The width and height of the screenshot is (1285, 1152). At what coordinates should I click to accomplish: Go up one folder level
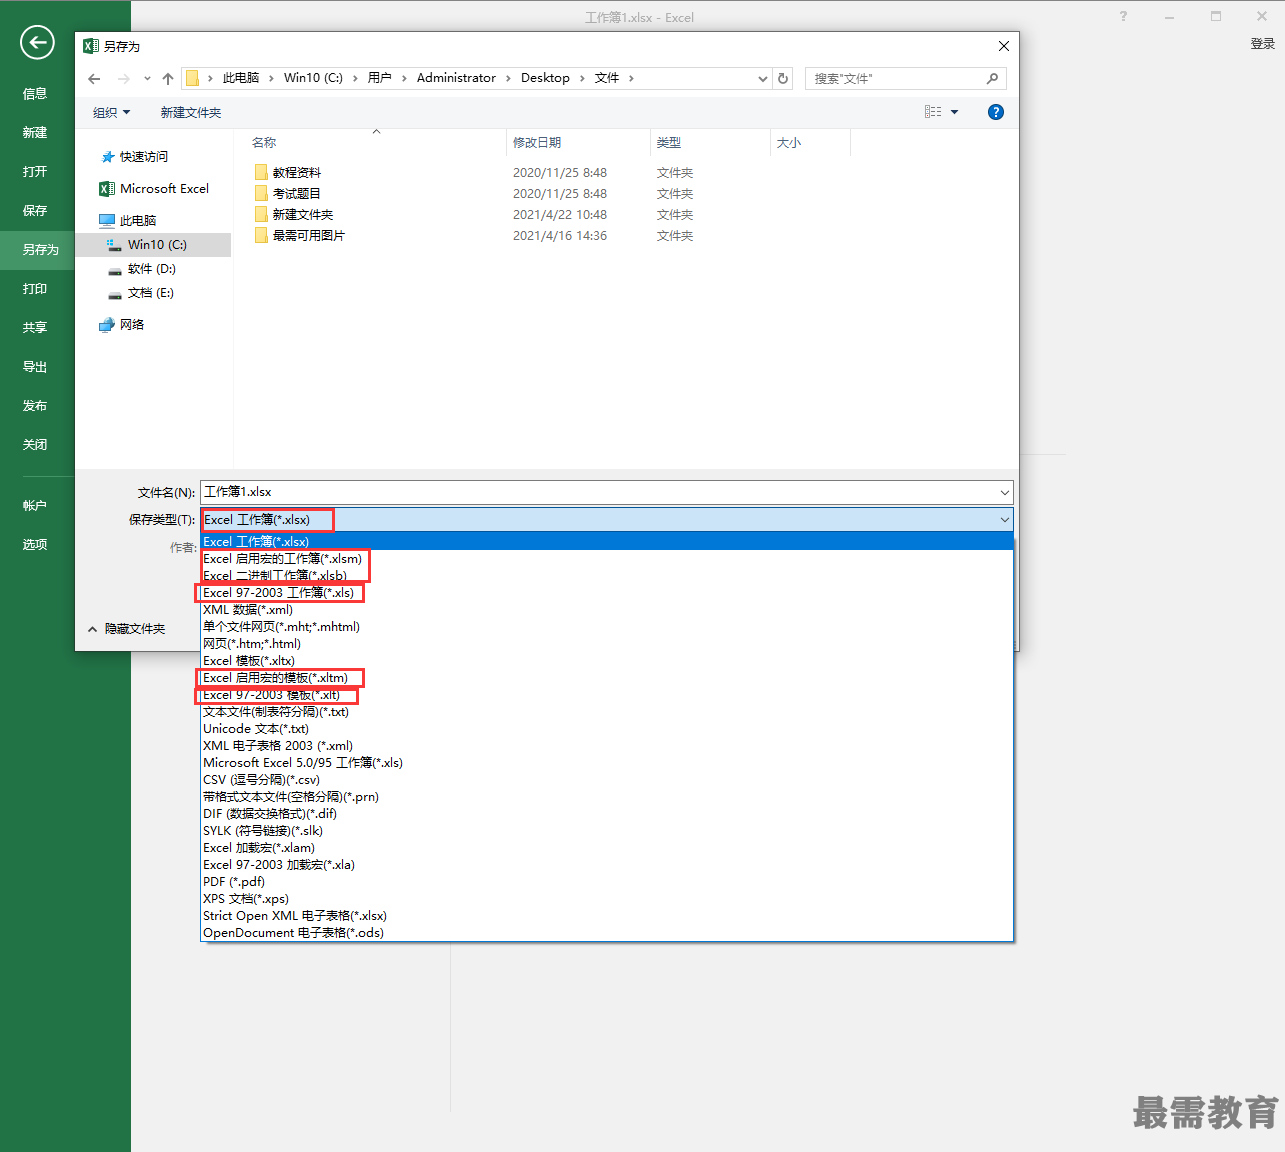pos(168,78)
